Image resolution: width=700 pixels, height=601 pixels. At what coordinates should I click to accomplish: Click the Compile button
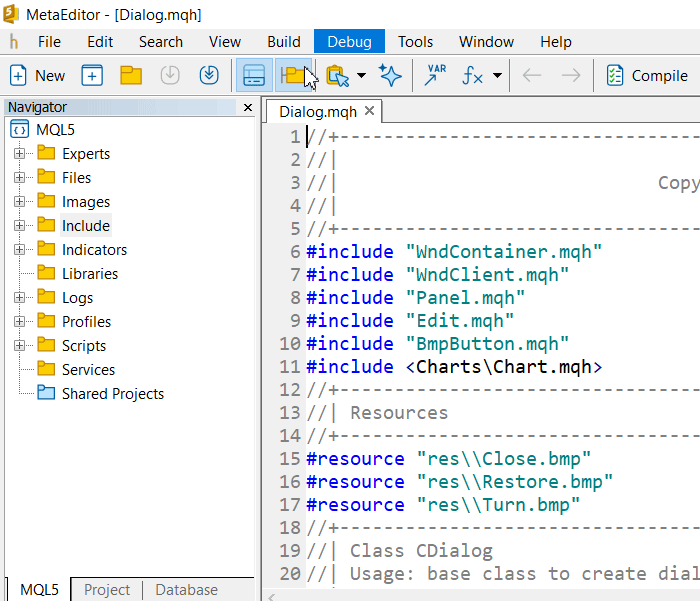(x=646, y=75)
